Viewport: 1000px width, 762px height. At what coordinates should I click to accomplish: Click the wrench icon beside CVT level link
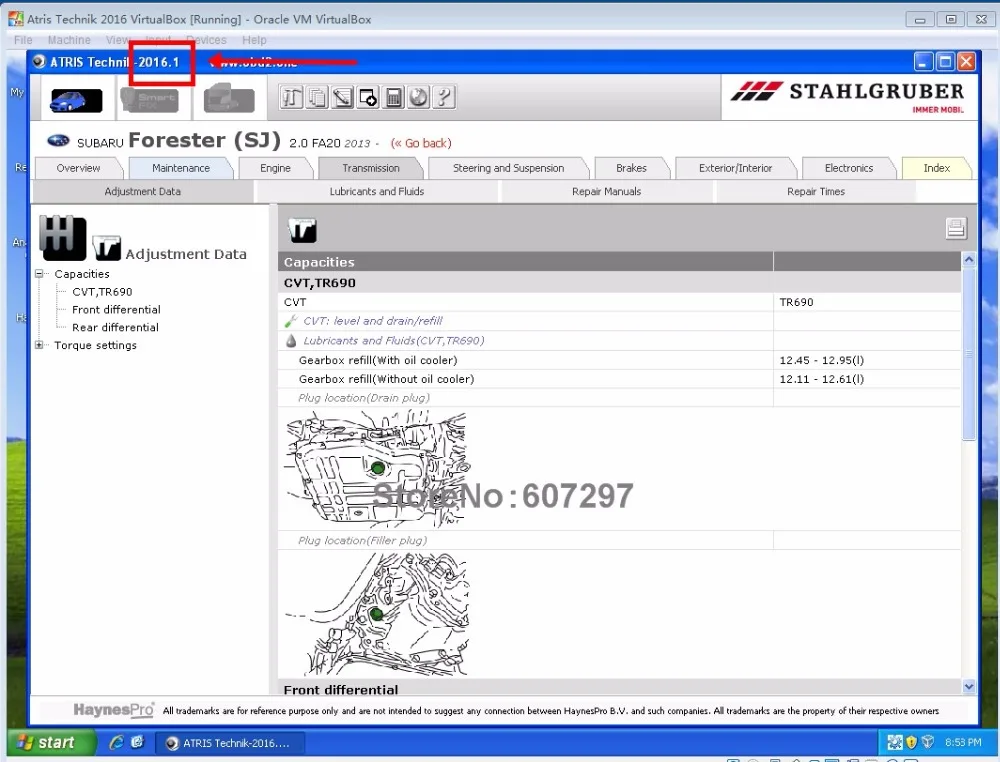pyautogui.click(x=291, y=321)
